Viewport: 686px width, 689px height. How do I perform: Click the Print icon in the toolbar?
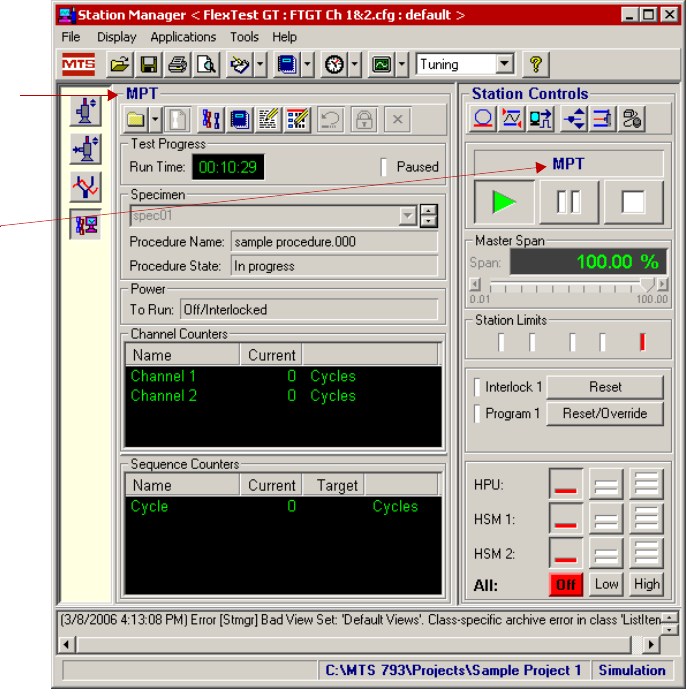[178, 65]
